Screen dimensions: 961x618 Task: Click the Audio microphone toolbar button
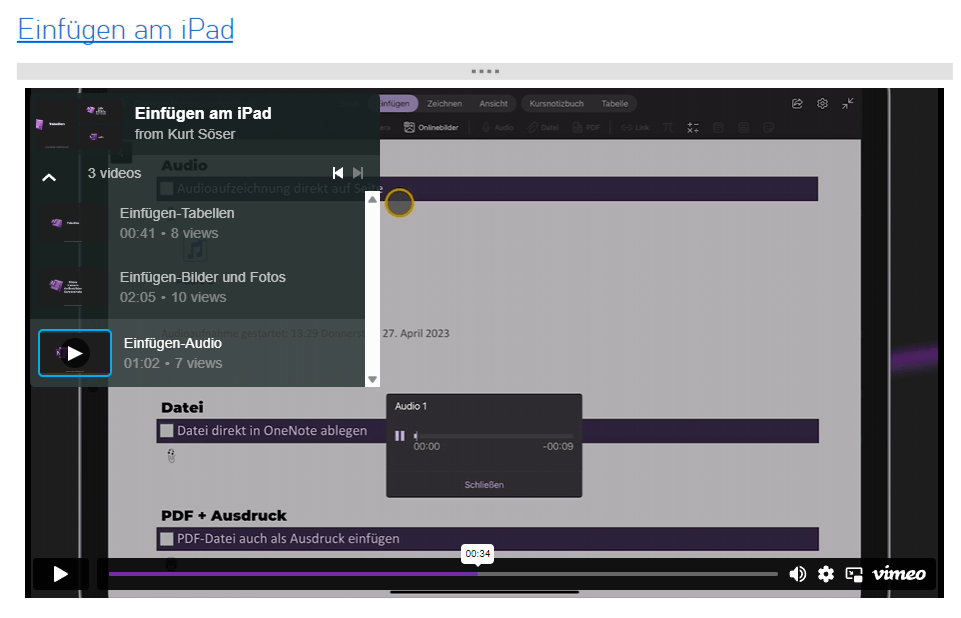498,128
